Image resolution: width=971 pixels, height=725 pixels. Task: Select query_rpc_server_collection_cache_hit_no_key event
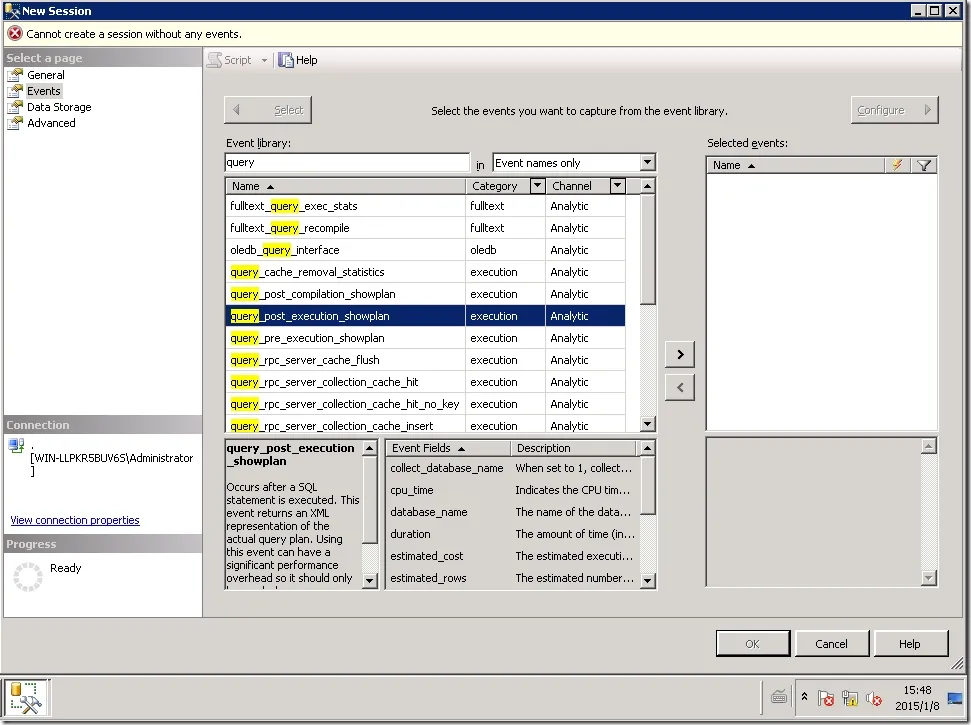coord(425,404)
